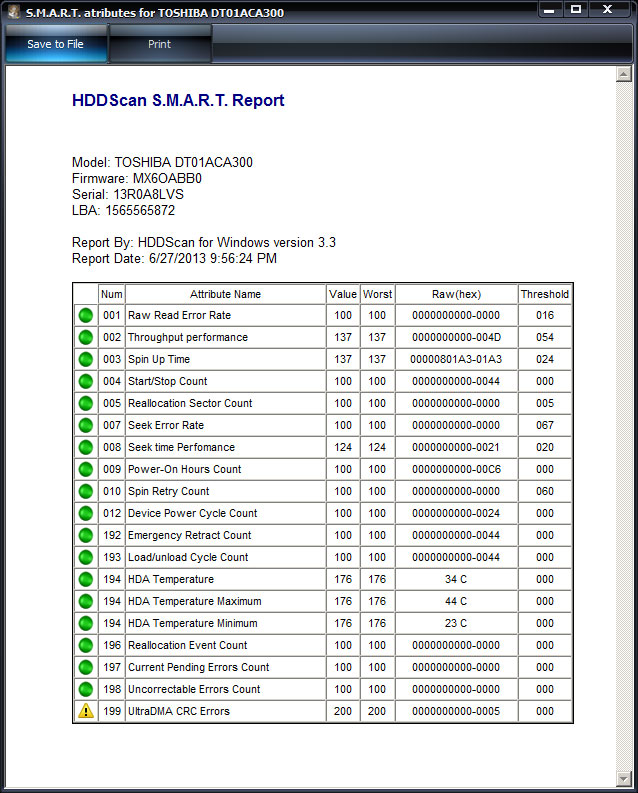Image resolution: width=638 pixels, height=793 pixels.
Task: Click raw value 0000000000-004D
Action: (456, 337)
